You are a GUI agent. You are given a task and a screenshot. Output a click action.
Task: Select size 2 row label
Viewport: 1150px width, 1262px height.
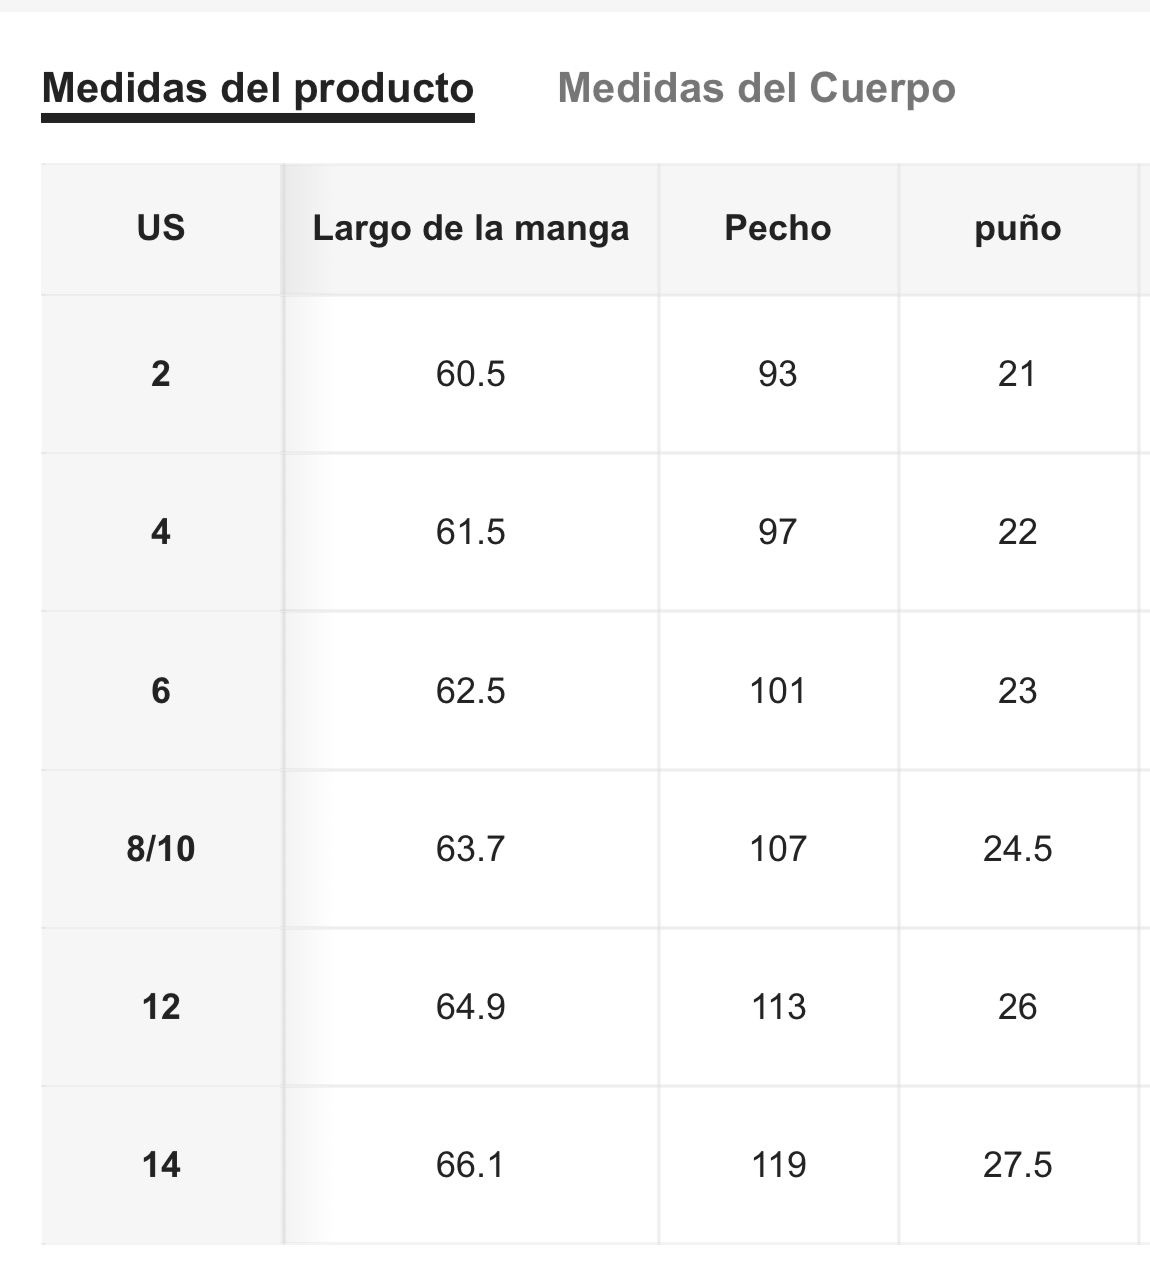pos(161,374)
